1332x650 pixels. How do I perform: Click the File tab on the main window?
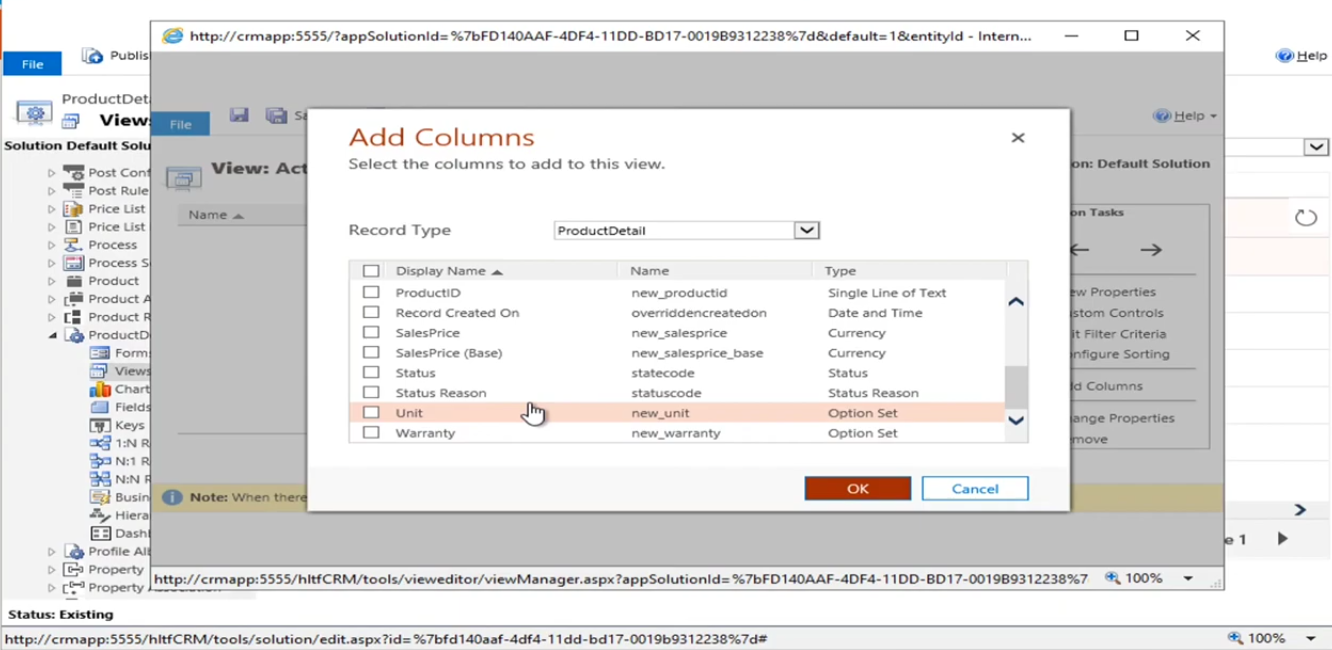(x=32, y=63)
